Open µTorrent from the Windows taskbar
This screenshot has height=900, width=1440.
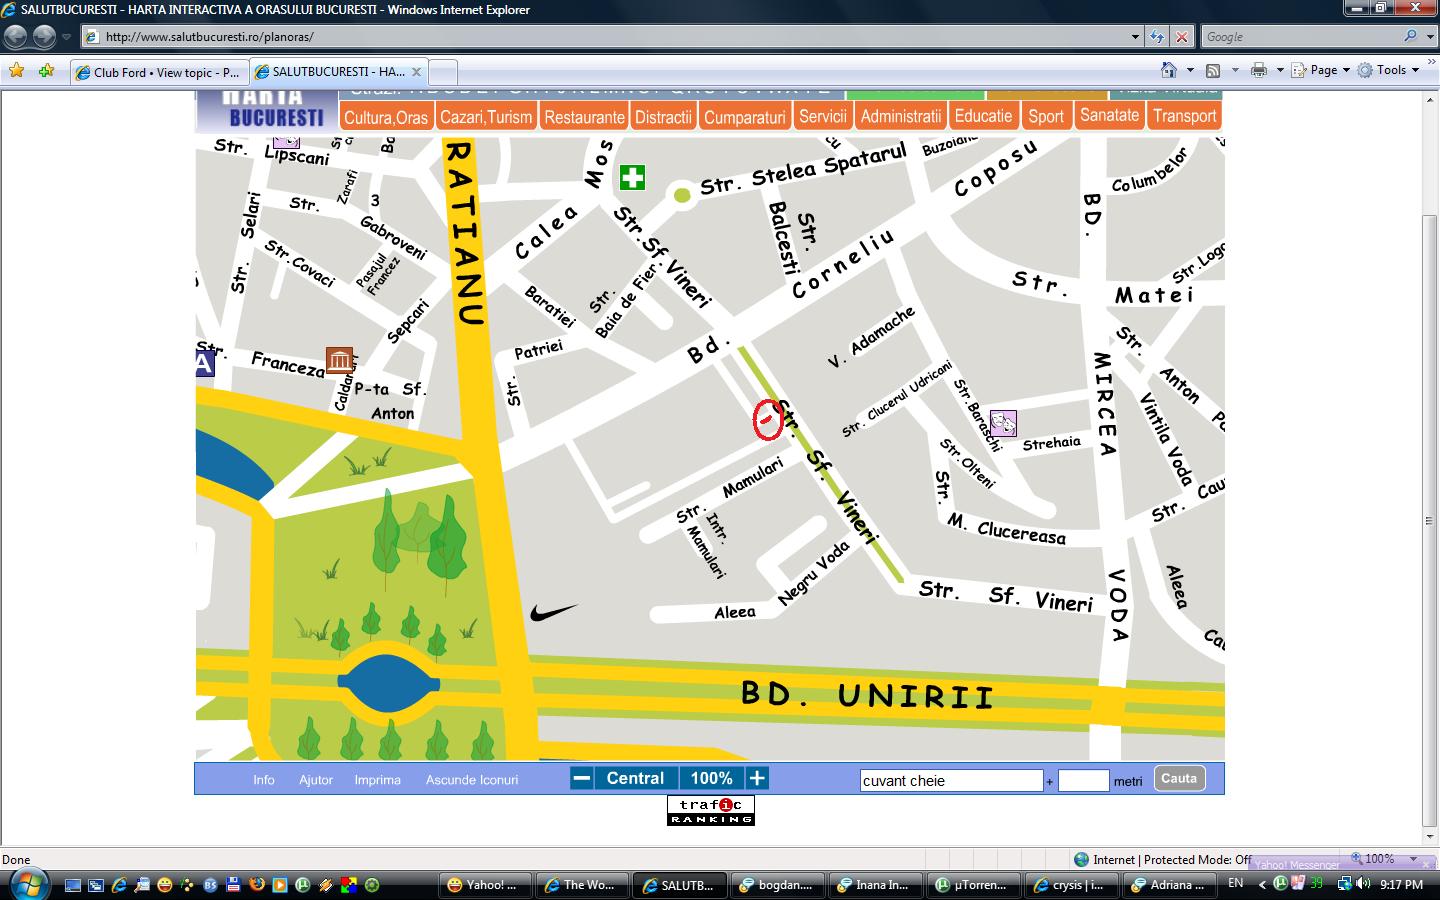pos(972,885)
